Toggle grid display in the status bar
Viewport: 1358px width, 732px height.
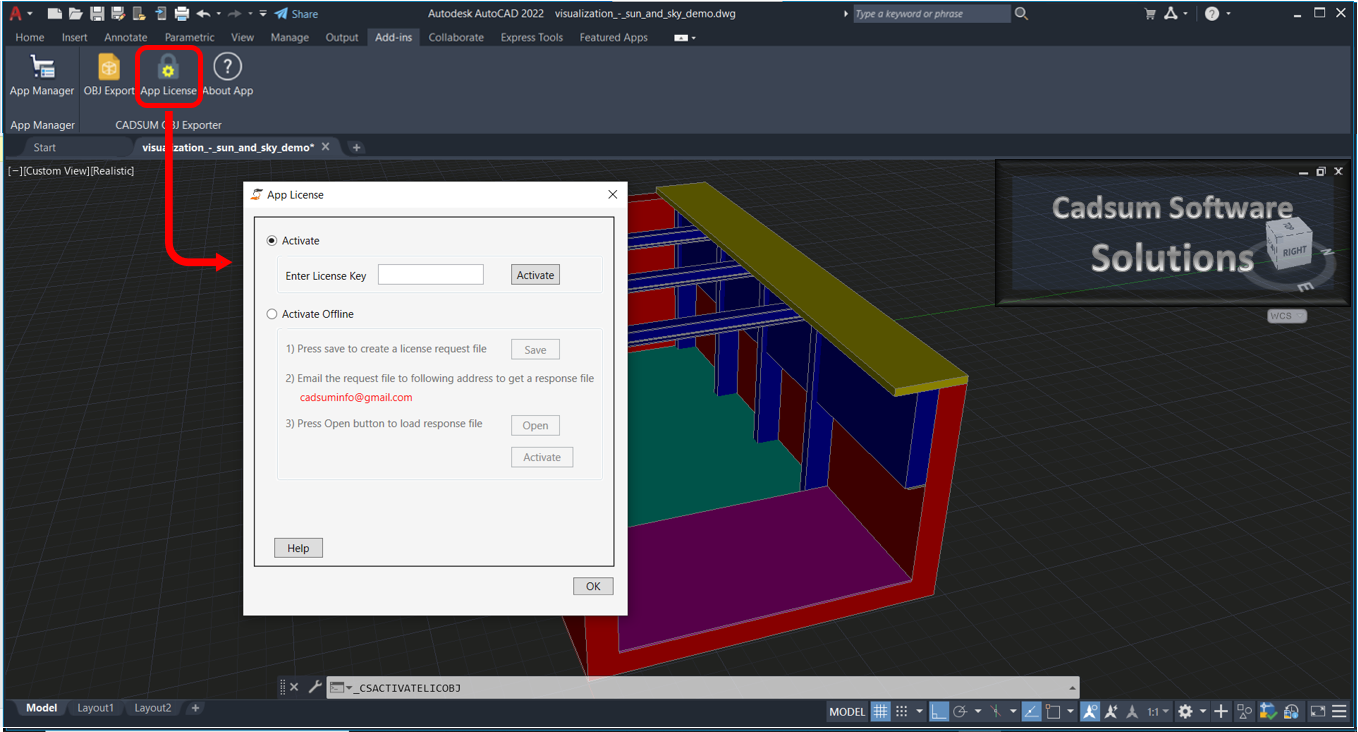880,710
